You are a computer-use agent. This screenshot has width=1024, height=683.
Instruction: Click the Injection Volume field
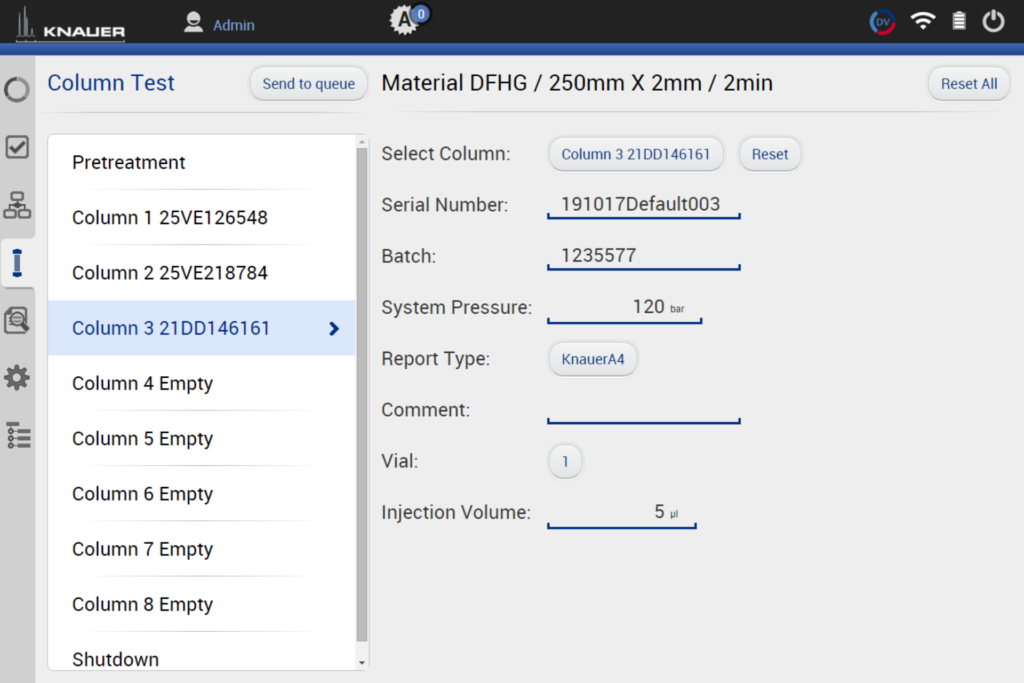[x=622, y=513]
